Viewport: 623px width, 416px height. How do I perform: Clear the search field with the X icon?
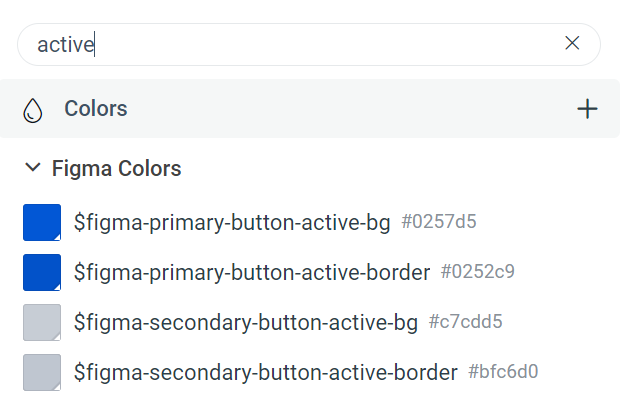coord(572,43)
